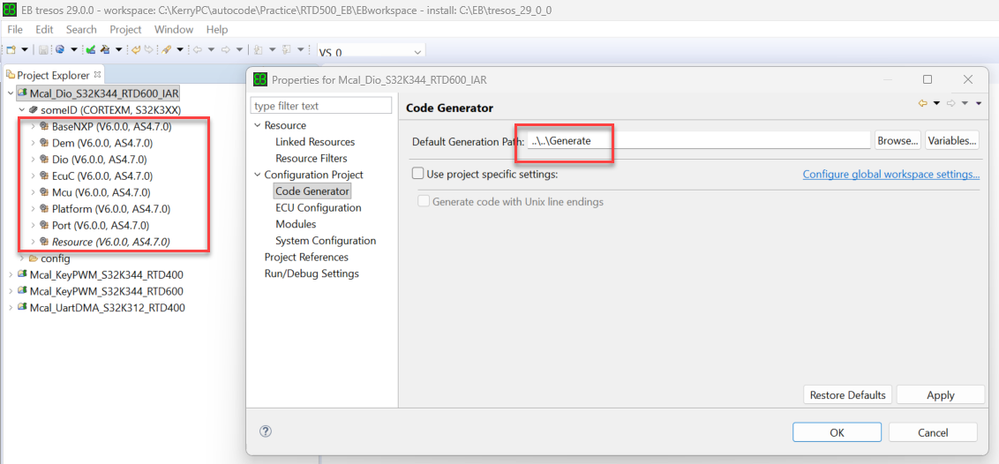Click the Project Explorer view close icon
999x464 pixels.
point(98,74)
